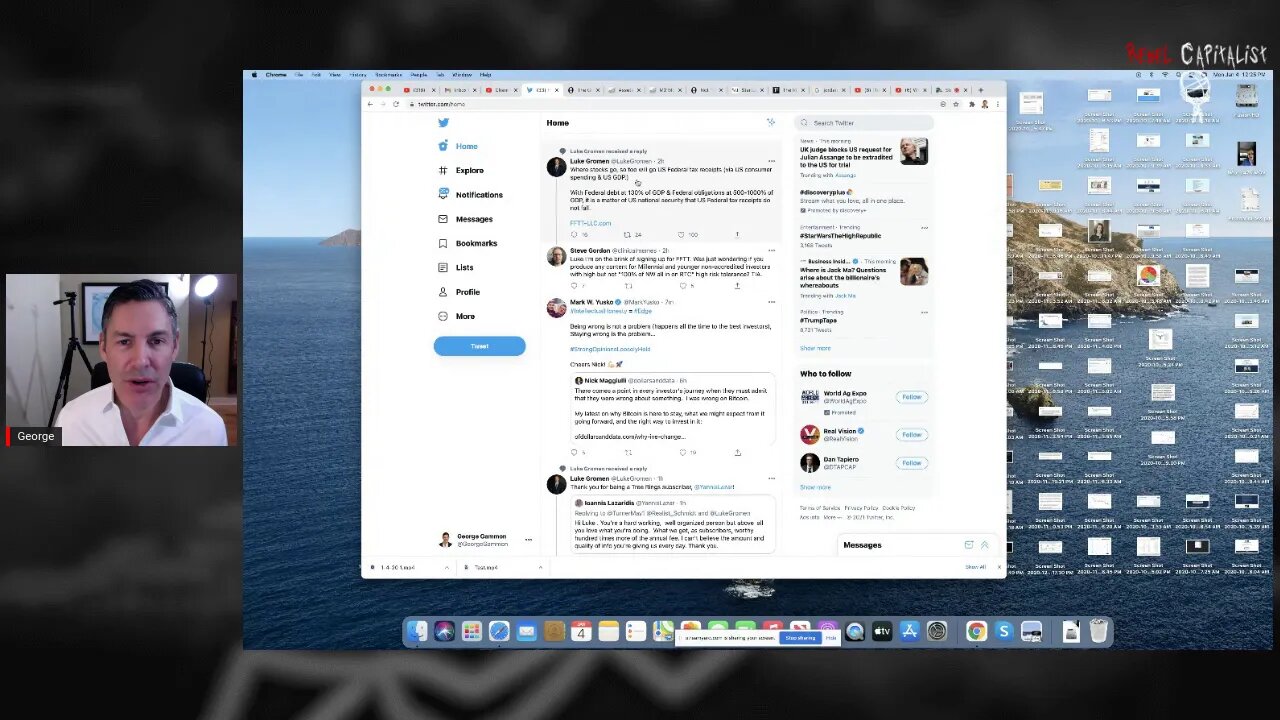The height and width of the screenshot is (720, 1280).
Task: Open Skype in the Dock
Action: (x=1004, y=631)
